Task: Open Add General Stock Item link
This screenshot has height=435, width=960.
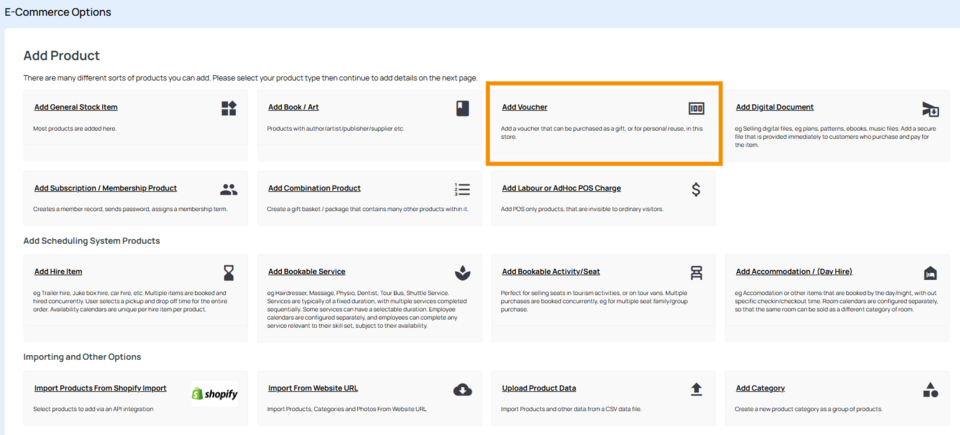Action: [76, 107]
